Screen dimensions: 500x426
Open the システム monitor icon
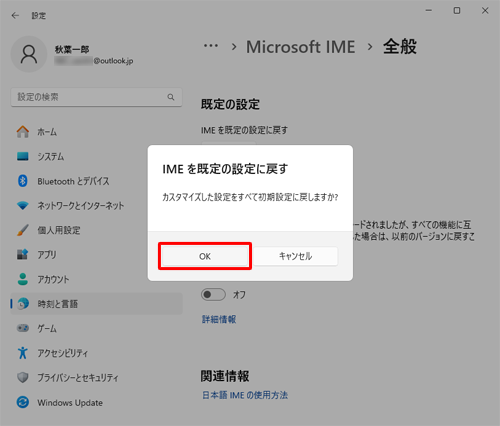[x=23, y=156]
